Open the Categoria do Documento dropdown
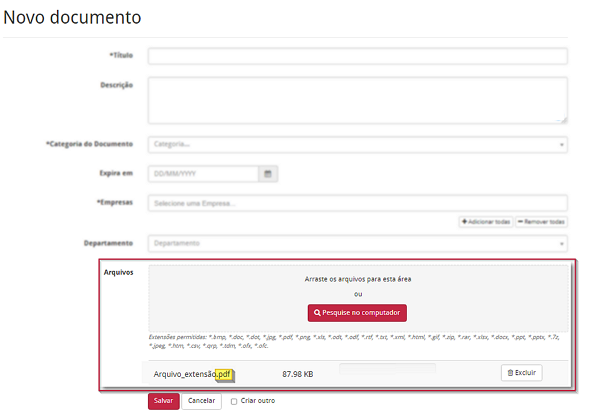Screen dimensions: 590x416 point(357,144)
